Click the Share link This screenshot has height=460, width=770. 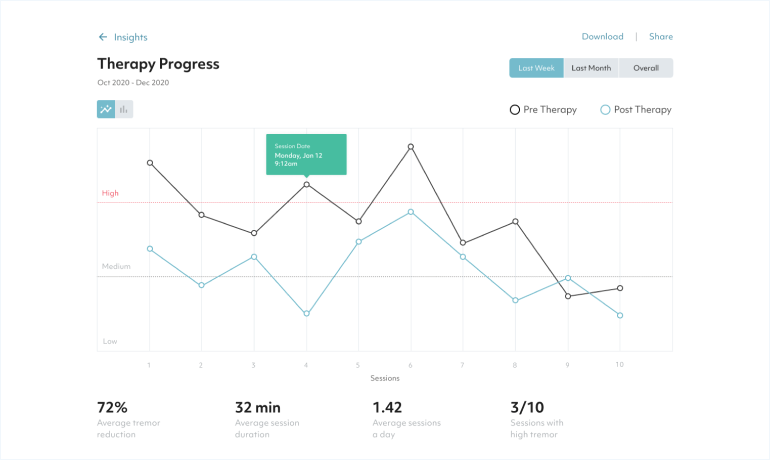(661, 36)
